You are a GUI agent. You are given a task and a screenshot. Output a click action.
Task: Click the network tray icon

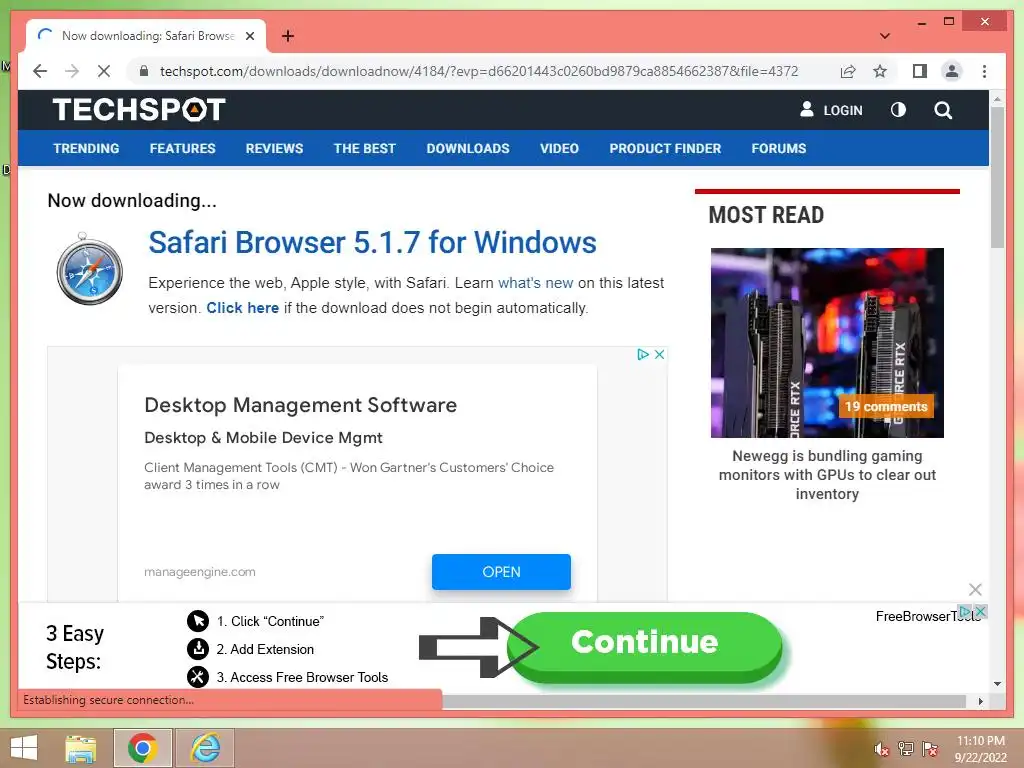tap(905, 748)
